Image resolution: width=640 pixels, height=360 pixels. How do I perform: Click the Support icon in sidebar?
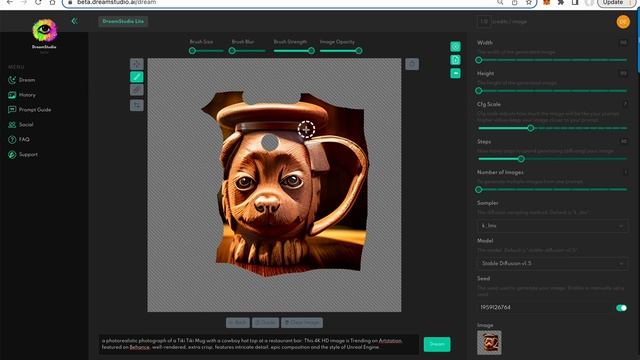(12, 154)
